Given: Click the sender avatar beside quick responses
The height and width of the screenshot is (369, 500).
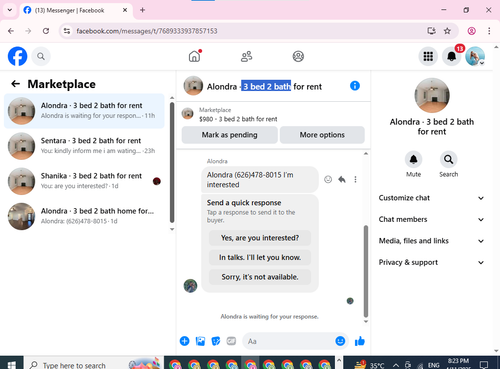Looking at the screenshot, I should [190, 286].
